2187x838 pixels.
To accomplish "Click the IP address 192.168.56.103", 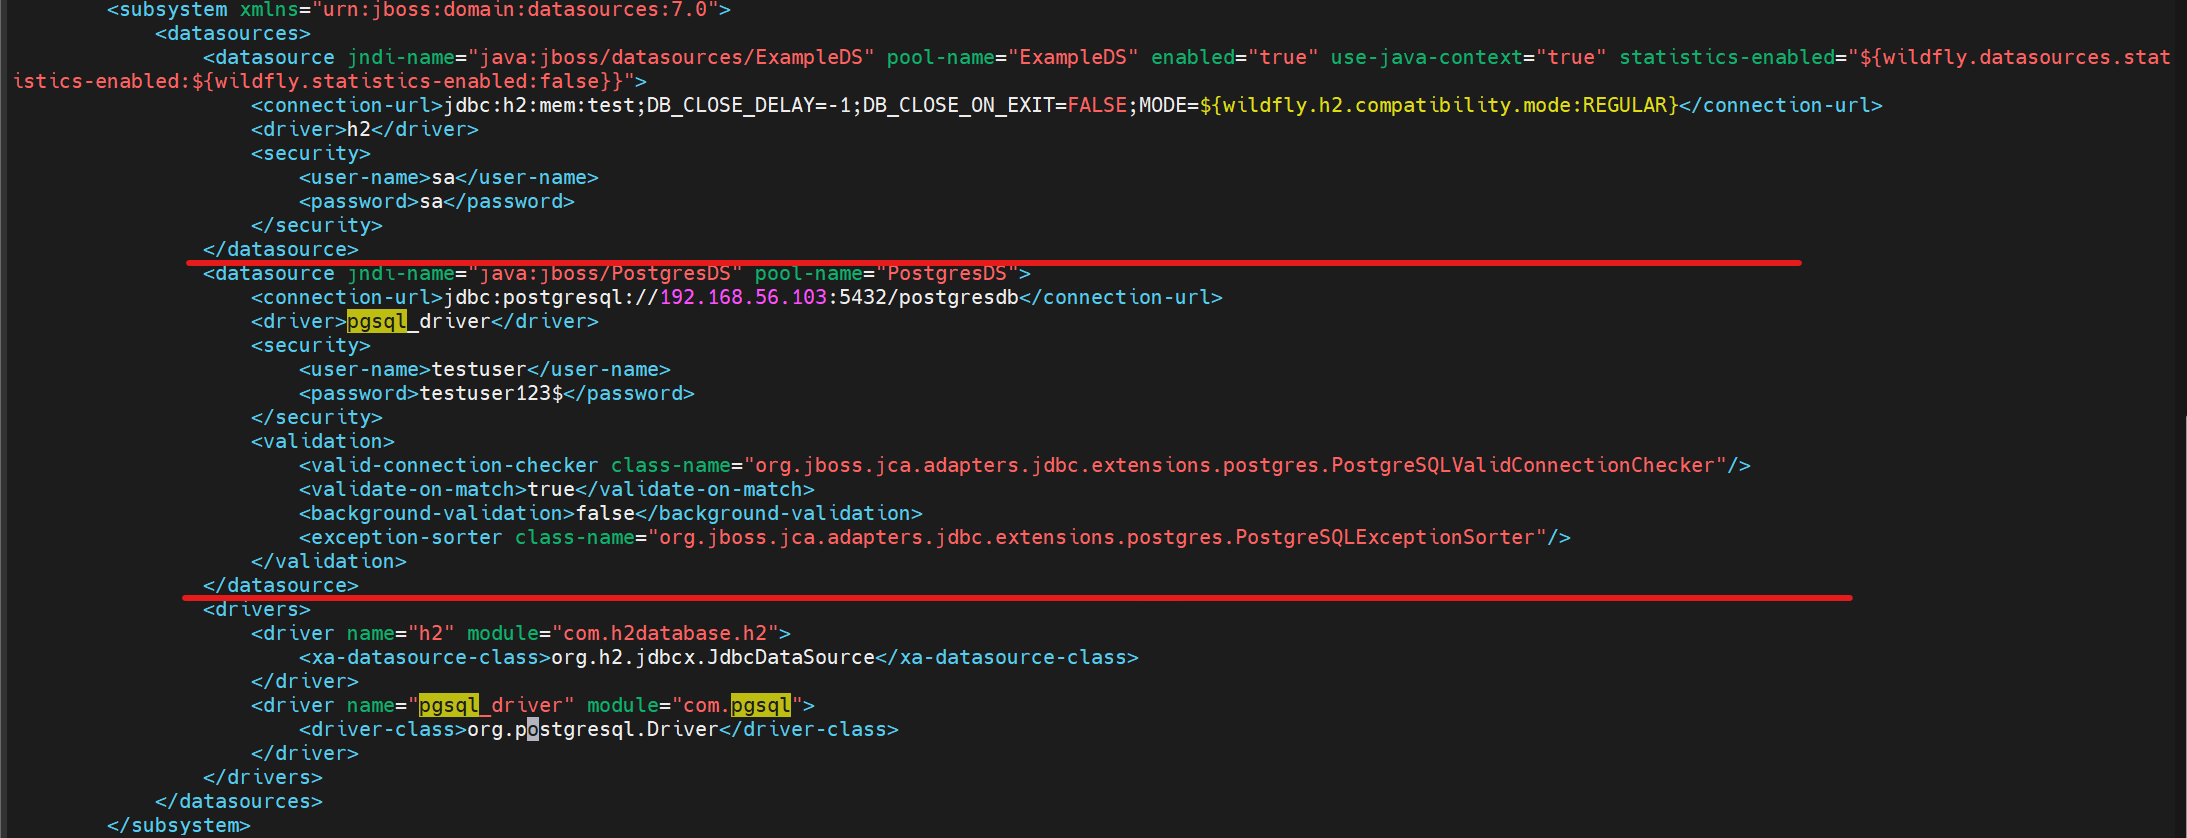I will pyautogui.click(x=743, y=298).
